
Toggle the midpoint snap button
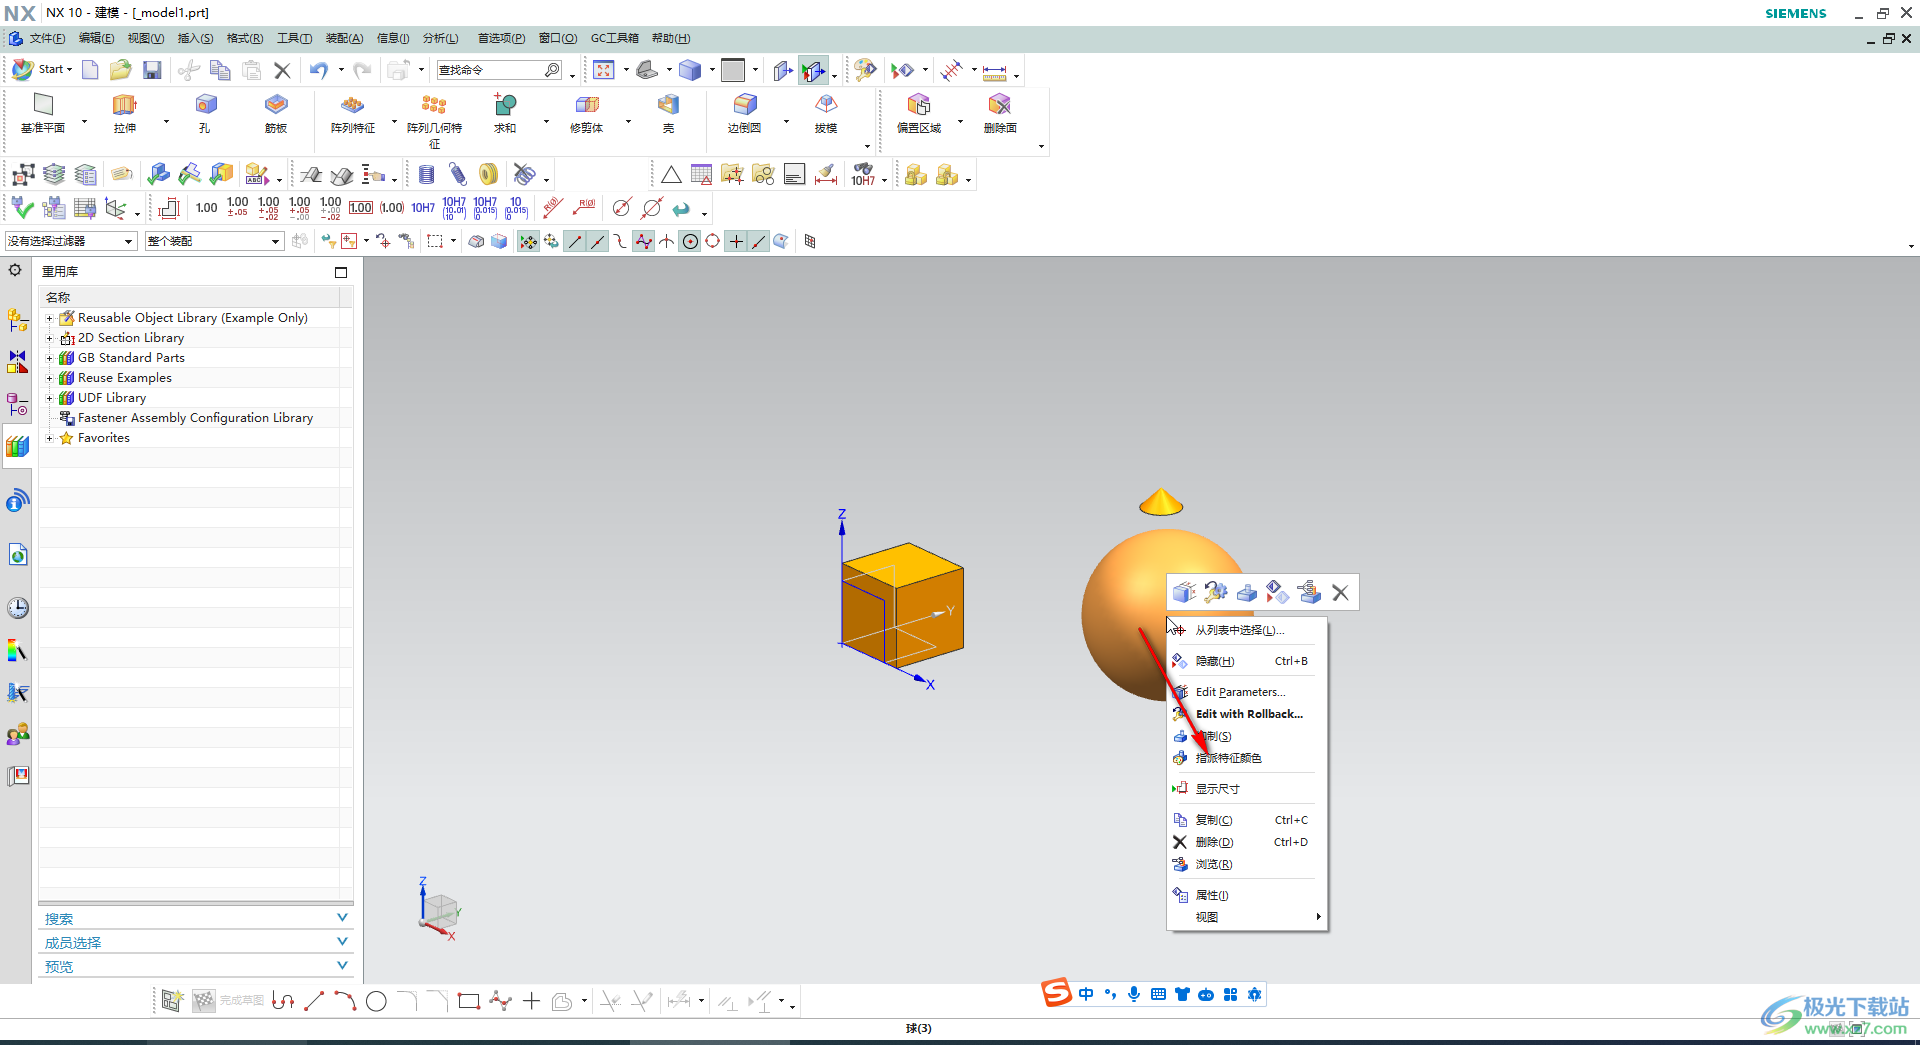click(598, 241)
